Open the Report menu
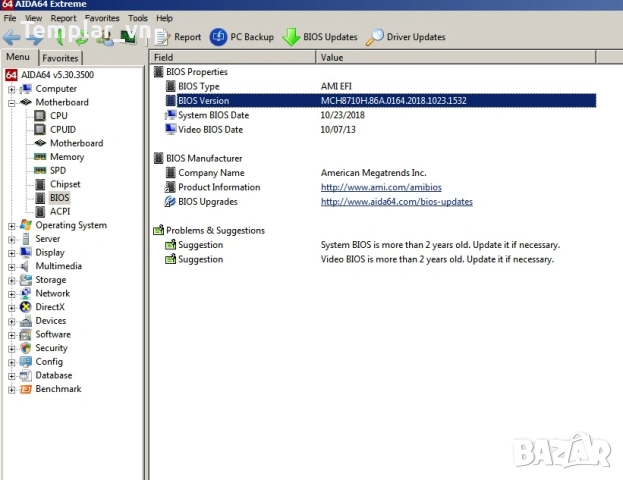The width and height of the screenshot is (623, 480). [63, 18]
